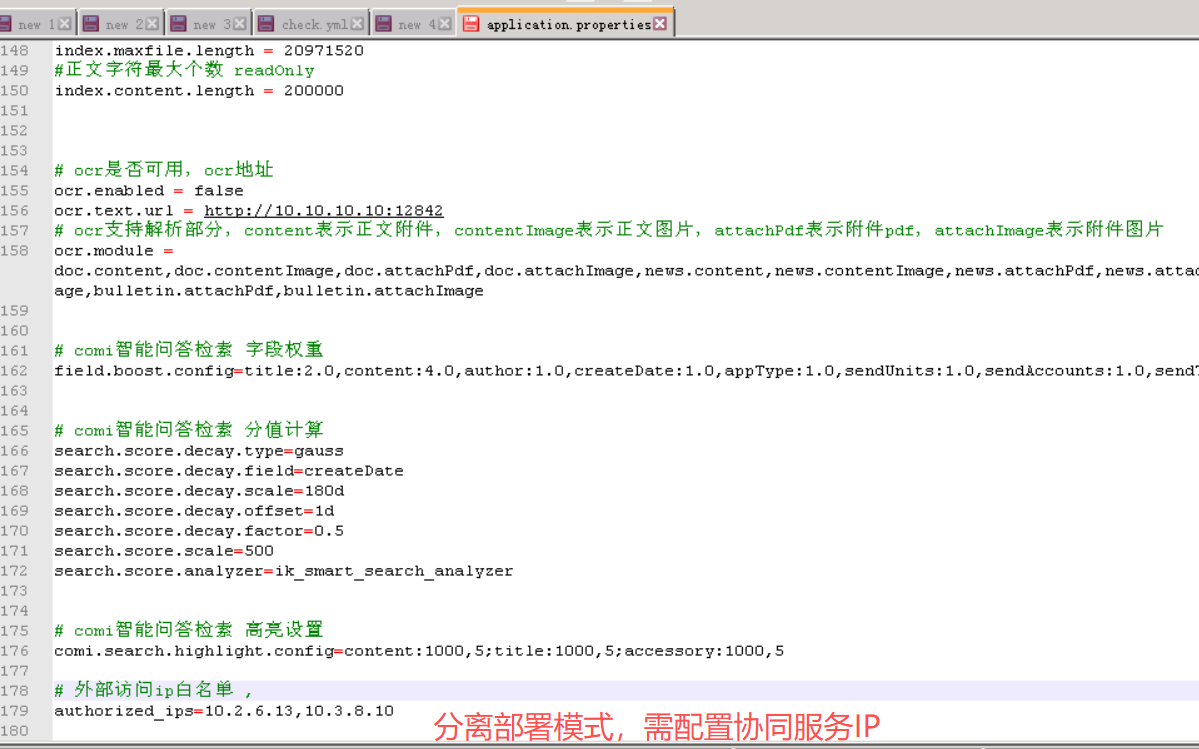Click the 'search.score.decay.type=gauss' line
The width and height of the screenshot is (1199, 749).
(199, 451)
